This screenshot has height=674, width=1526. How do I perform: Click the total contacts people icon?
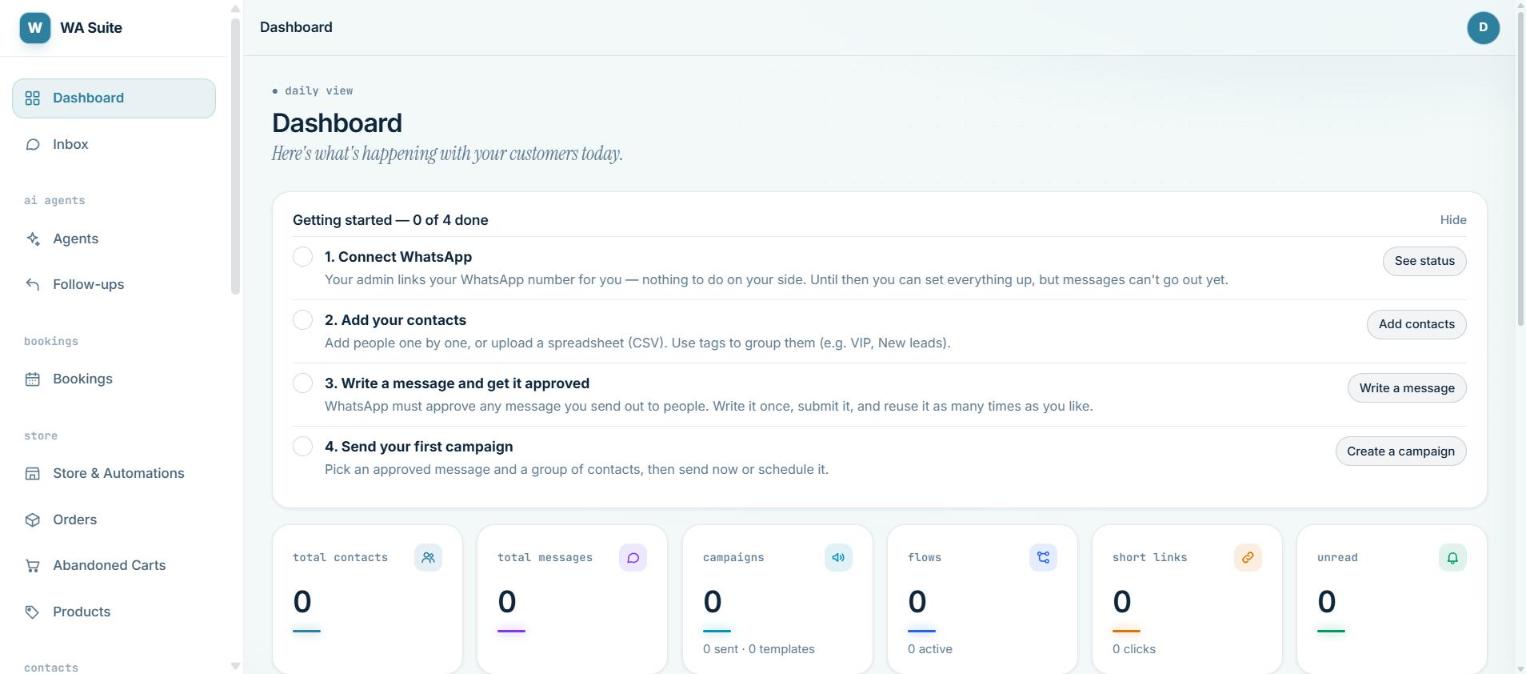point(428,558)
